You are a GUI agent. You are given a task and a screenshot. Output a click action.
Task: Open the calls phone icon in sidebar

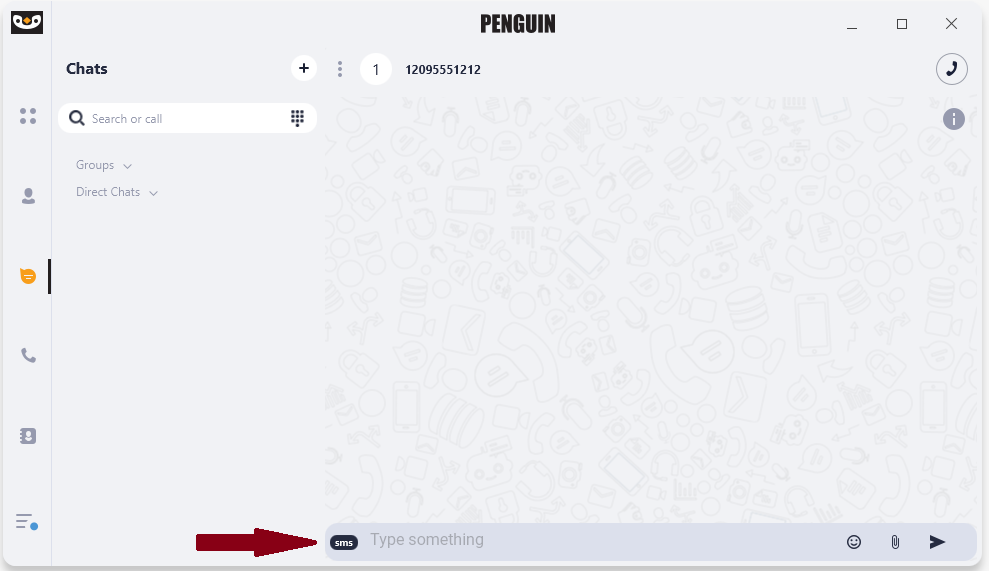(x=28, y=356)
